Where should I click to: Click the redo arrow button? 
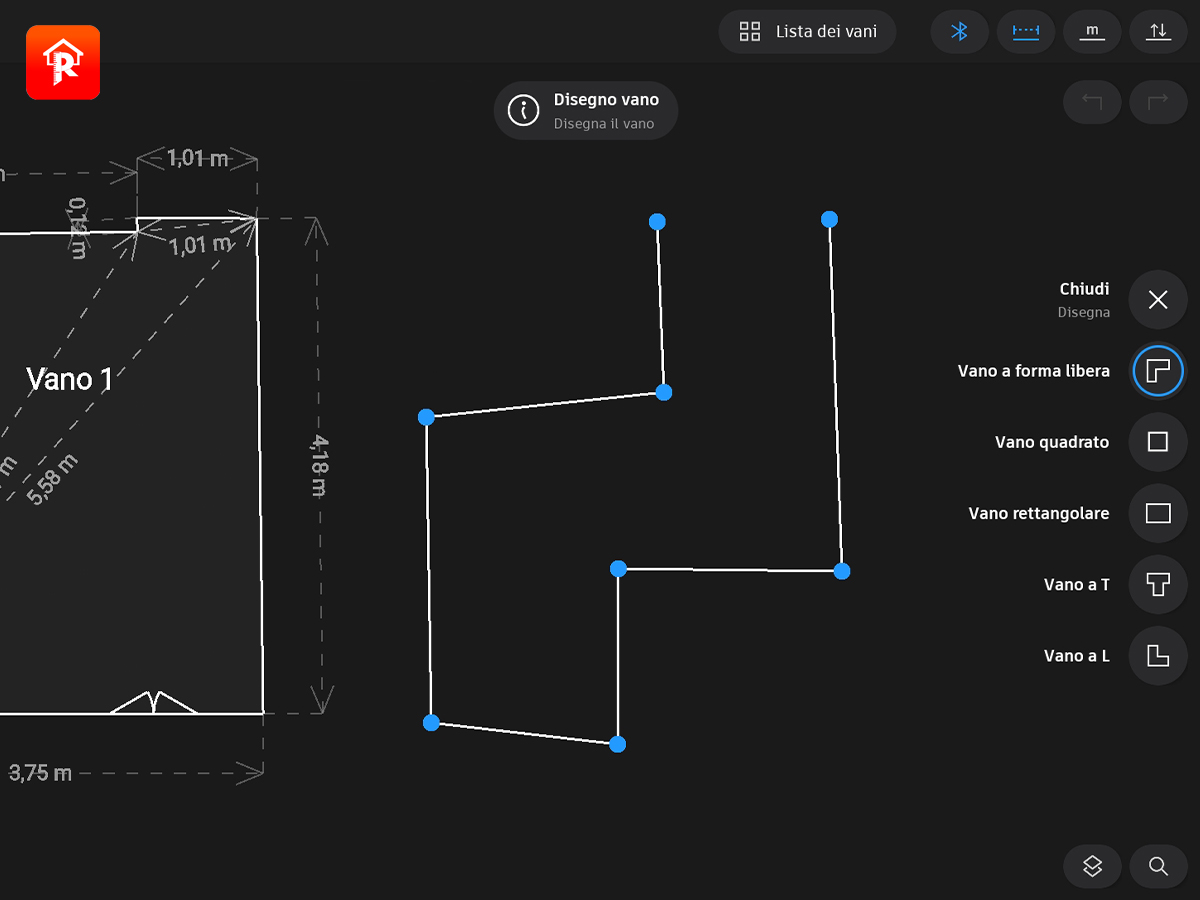tap(1158, 102)
